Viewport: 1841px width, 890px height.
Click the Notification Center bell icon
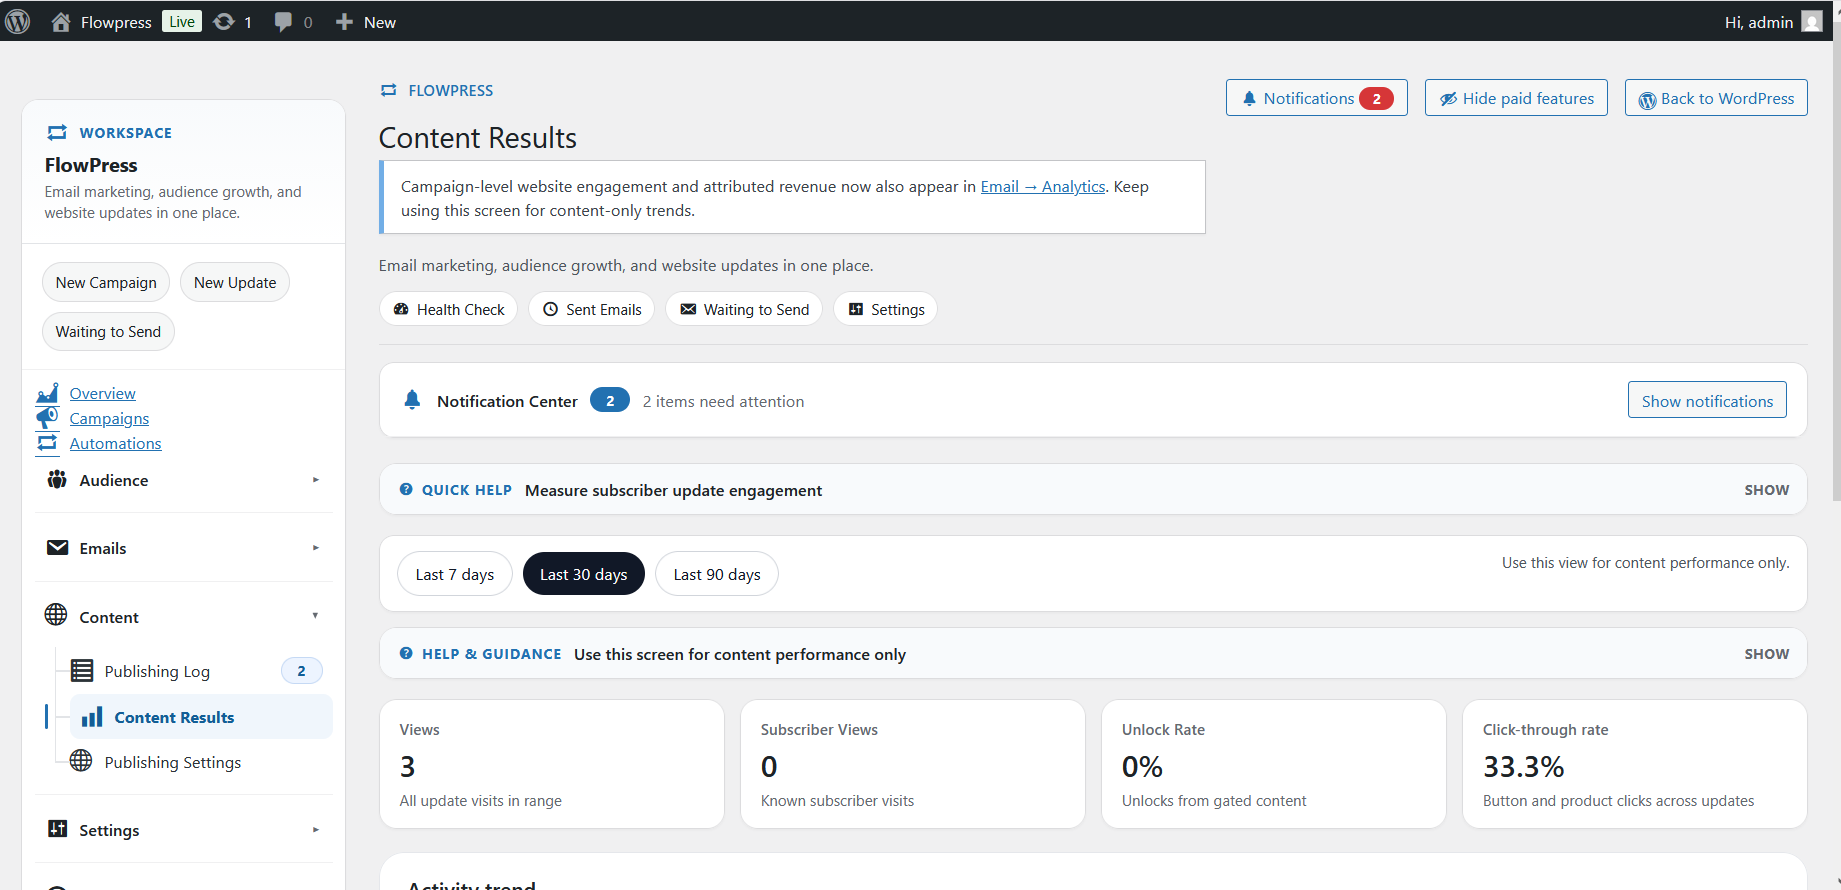(x=412, y=400)
